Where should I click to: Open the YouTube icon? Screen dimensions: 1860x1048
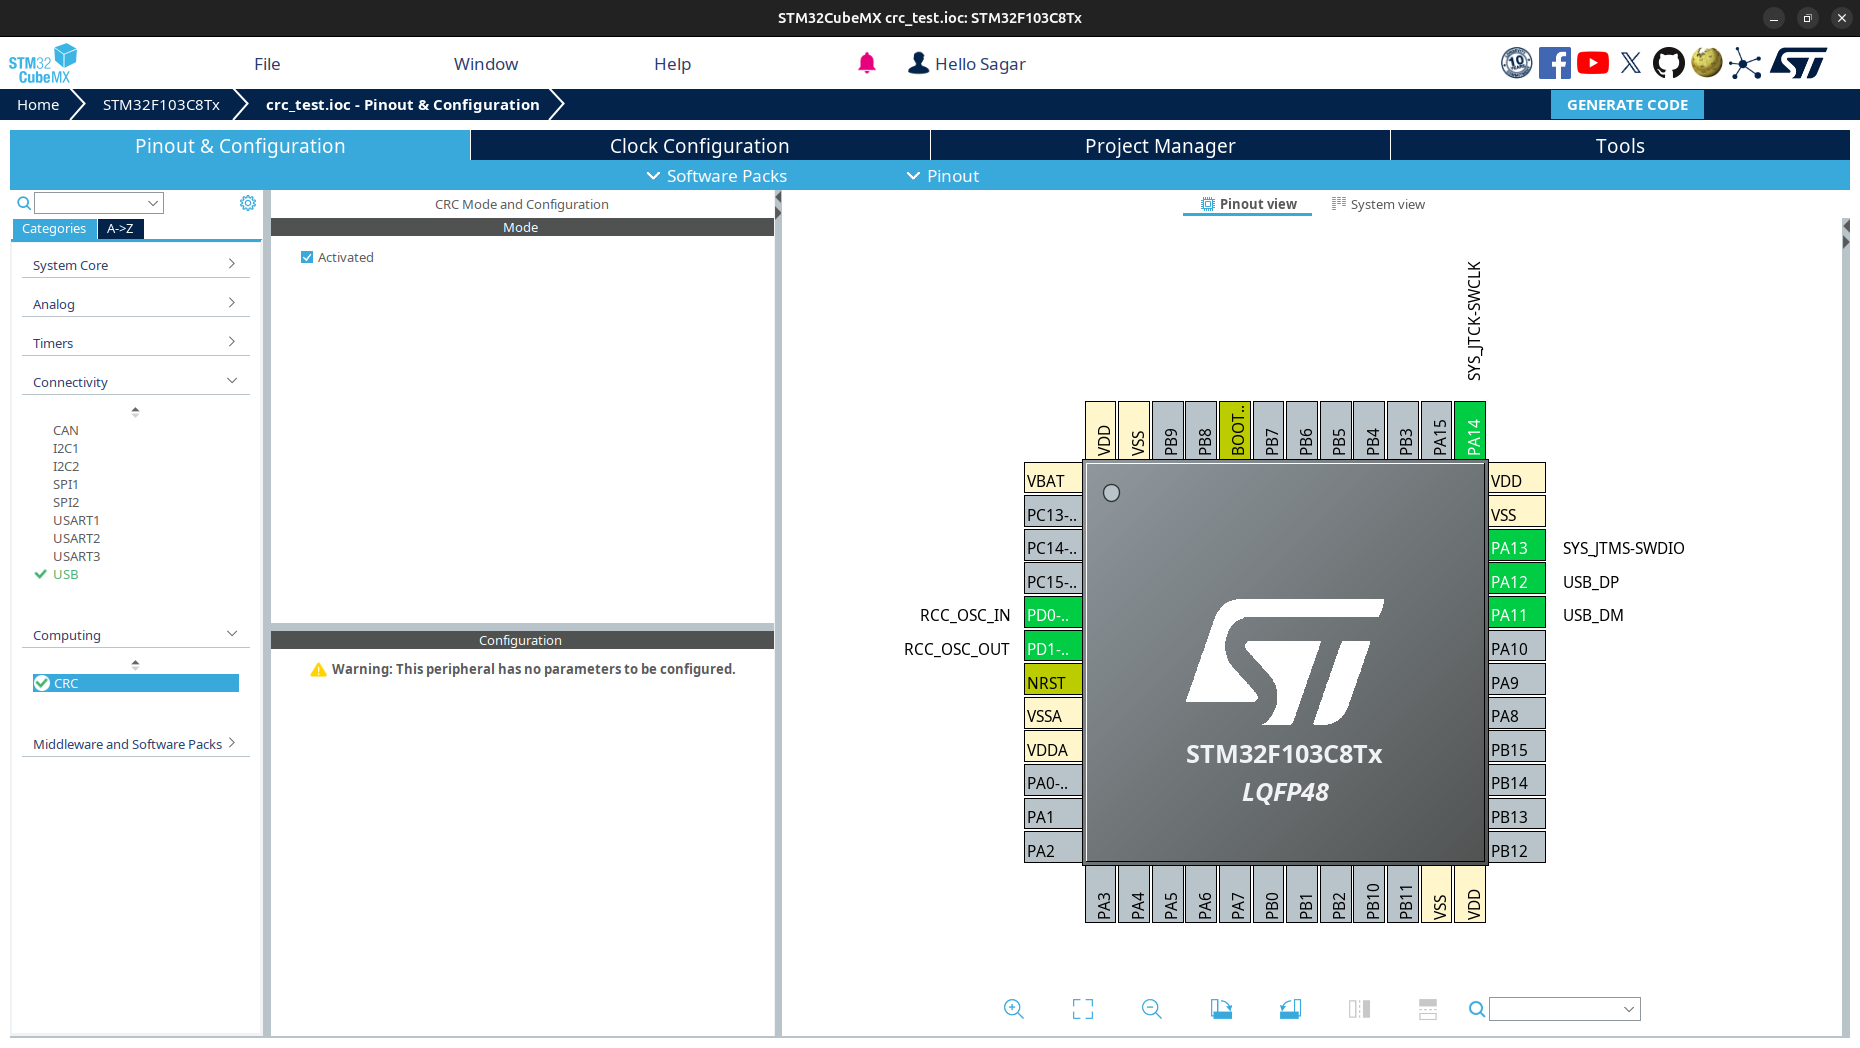point(1593,63)
